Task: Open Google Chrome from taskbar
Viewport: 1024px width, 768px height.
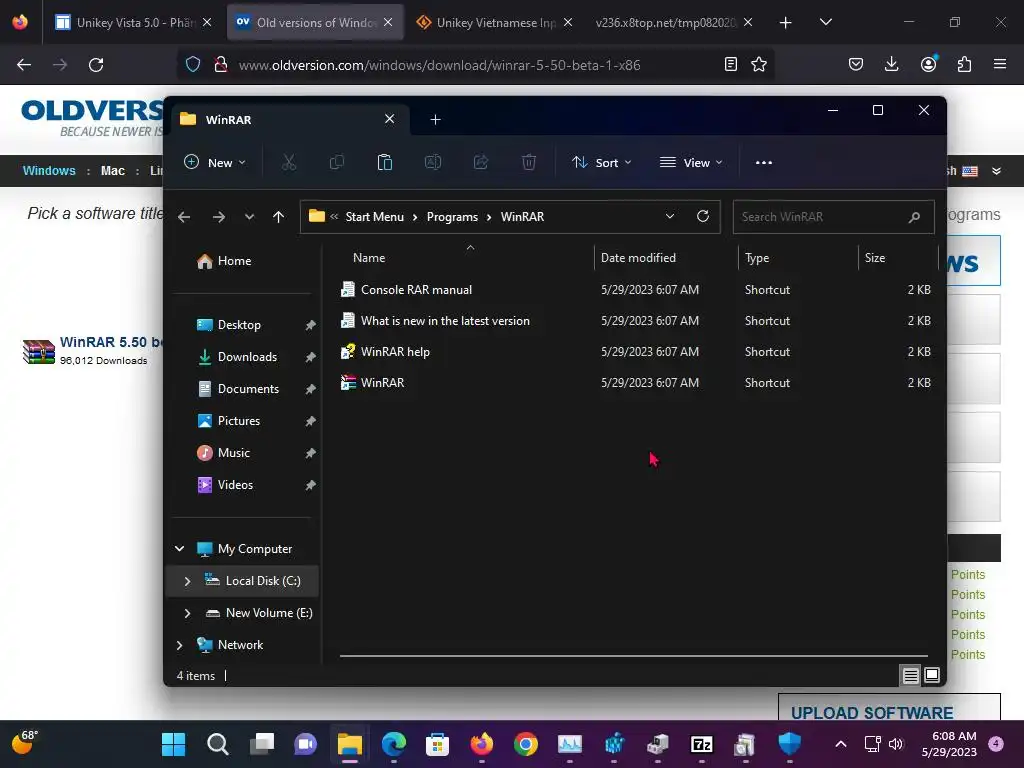Action: 526,744
